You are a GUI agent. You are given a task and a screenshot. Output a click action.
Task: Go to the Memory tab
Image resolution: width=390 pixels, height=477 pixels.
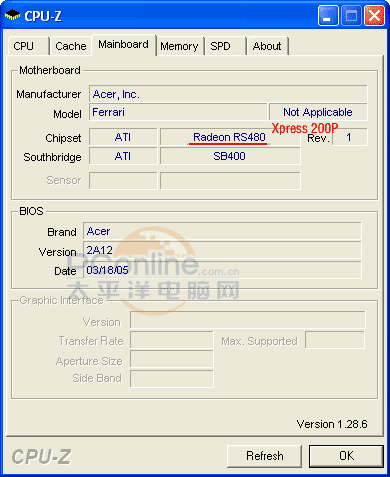[180, 46]
